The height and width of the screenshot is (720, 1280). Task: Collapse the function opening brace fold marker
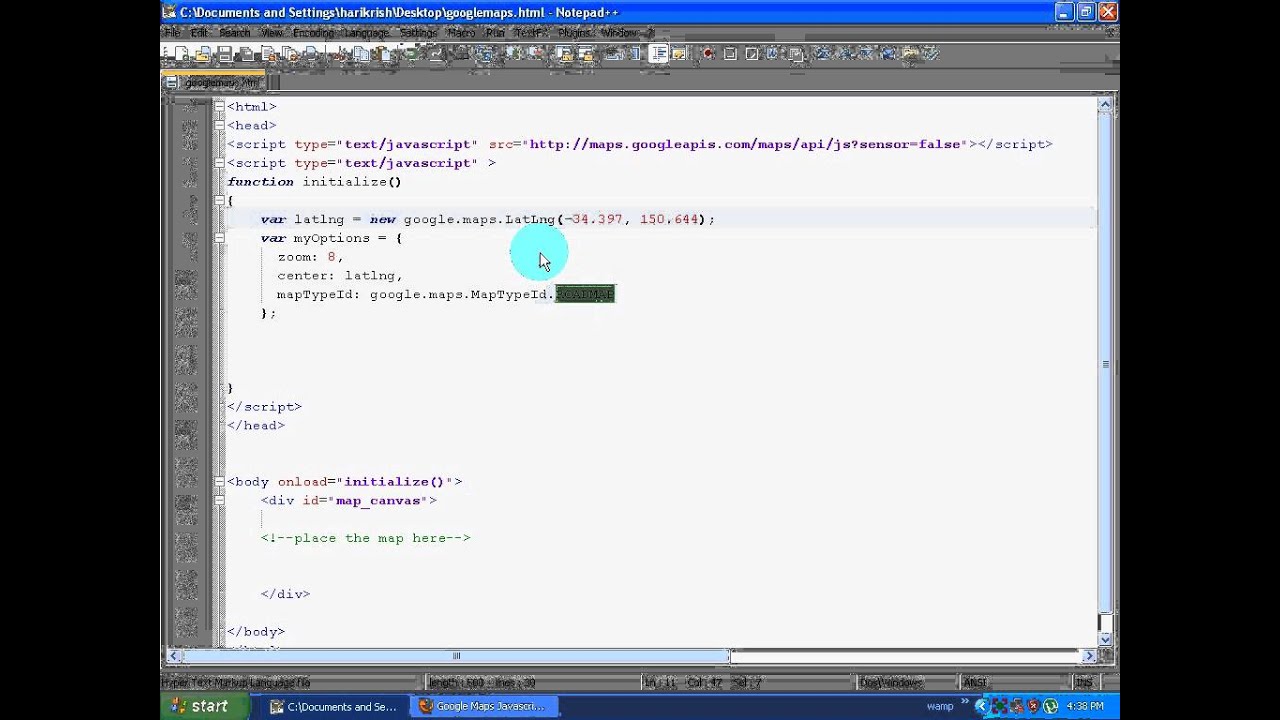pyautogui.click(x=219, y=200)
